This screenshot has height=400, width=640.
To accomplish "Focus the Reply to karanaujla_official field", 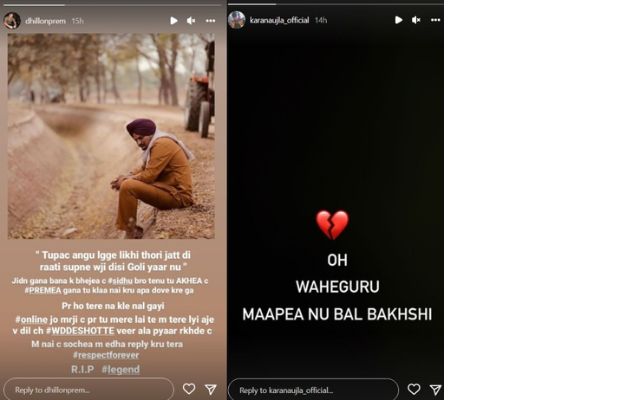I will tap(313, 390).
